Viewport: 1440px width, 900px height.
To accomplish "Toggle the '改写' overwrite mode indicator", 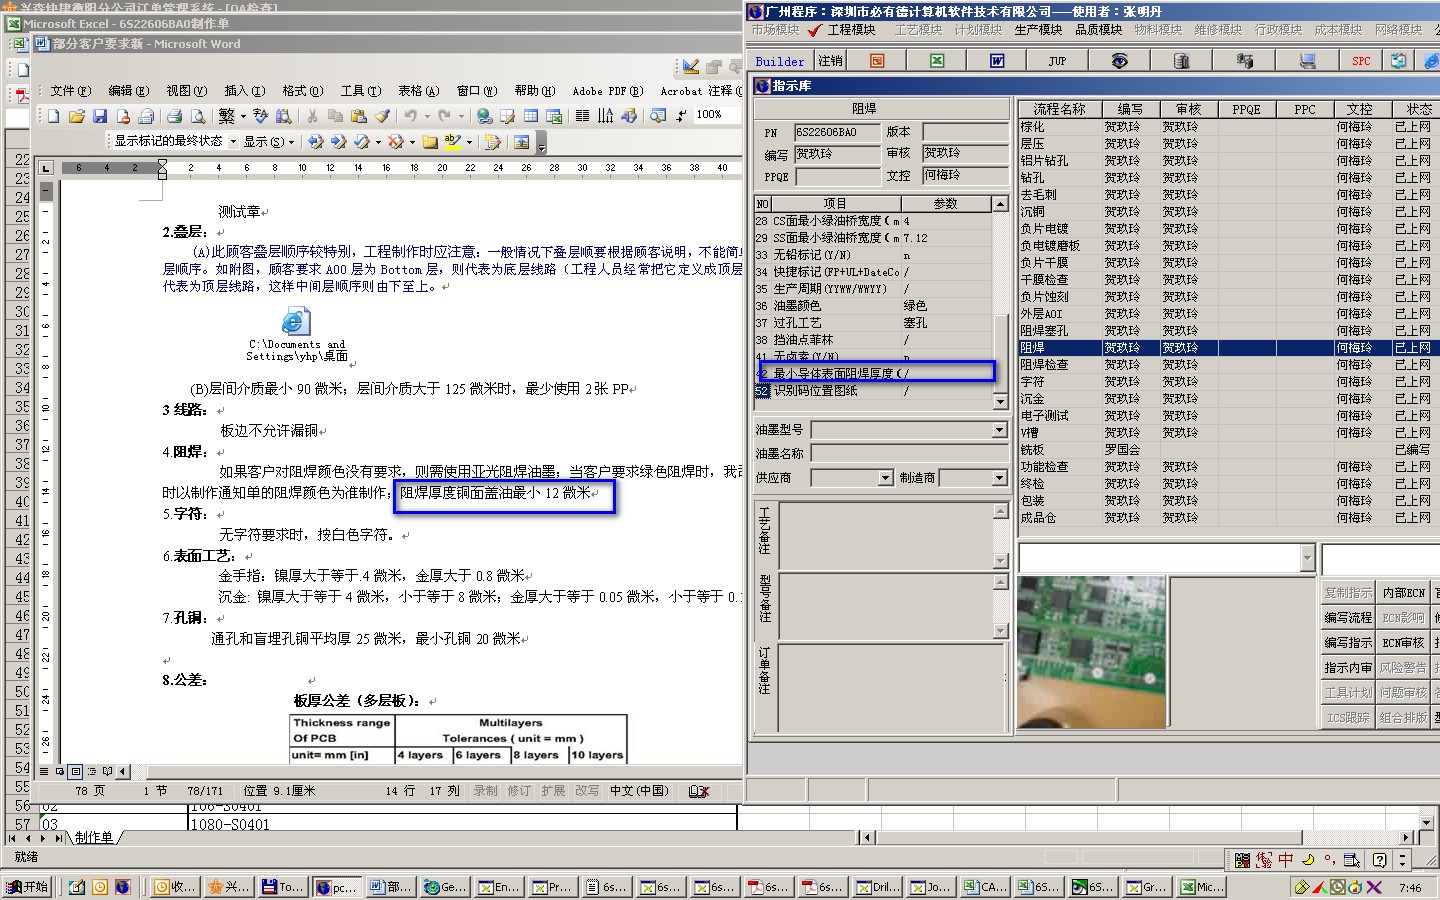I will [587, 791].
